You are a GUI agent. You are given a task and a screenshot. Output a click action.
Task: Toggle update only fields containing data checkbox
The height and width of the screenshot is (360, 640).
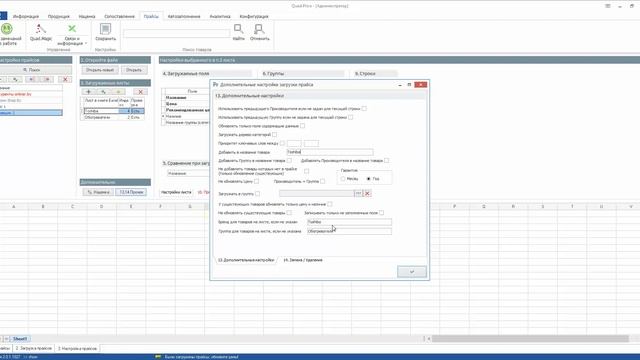click(x=302, y=126)
